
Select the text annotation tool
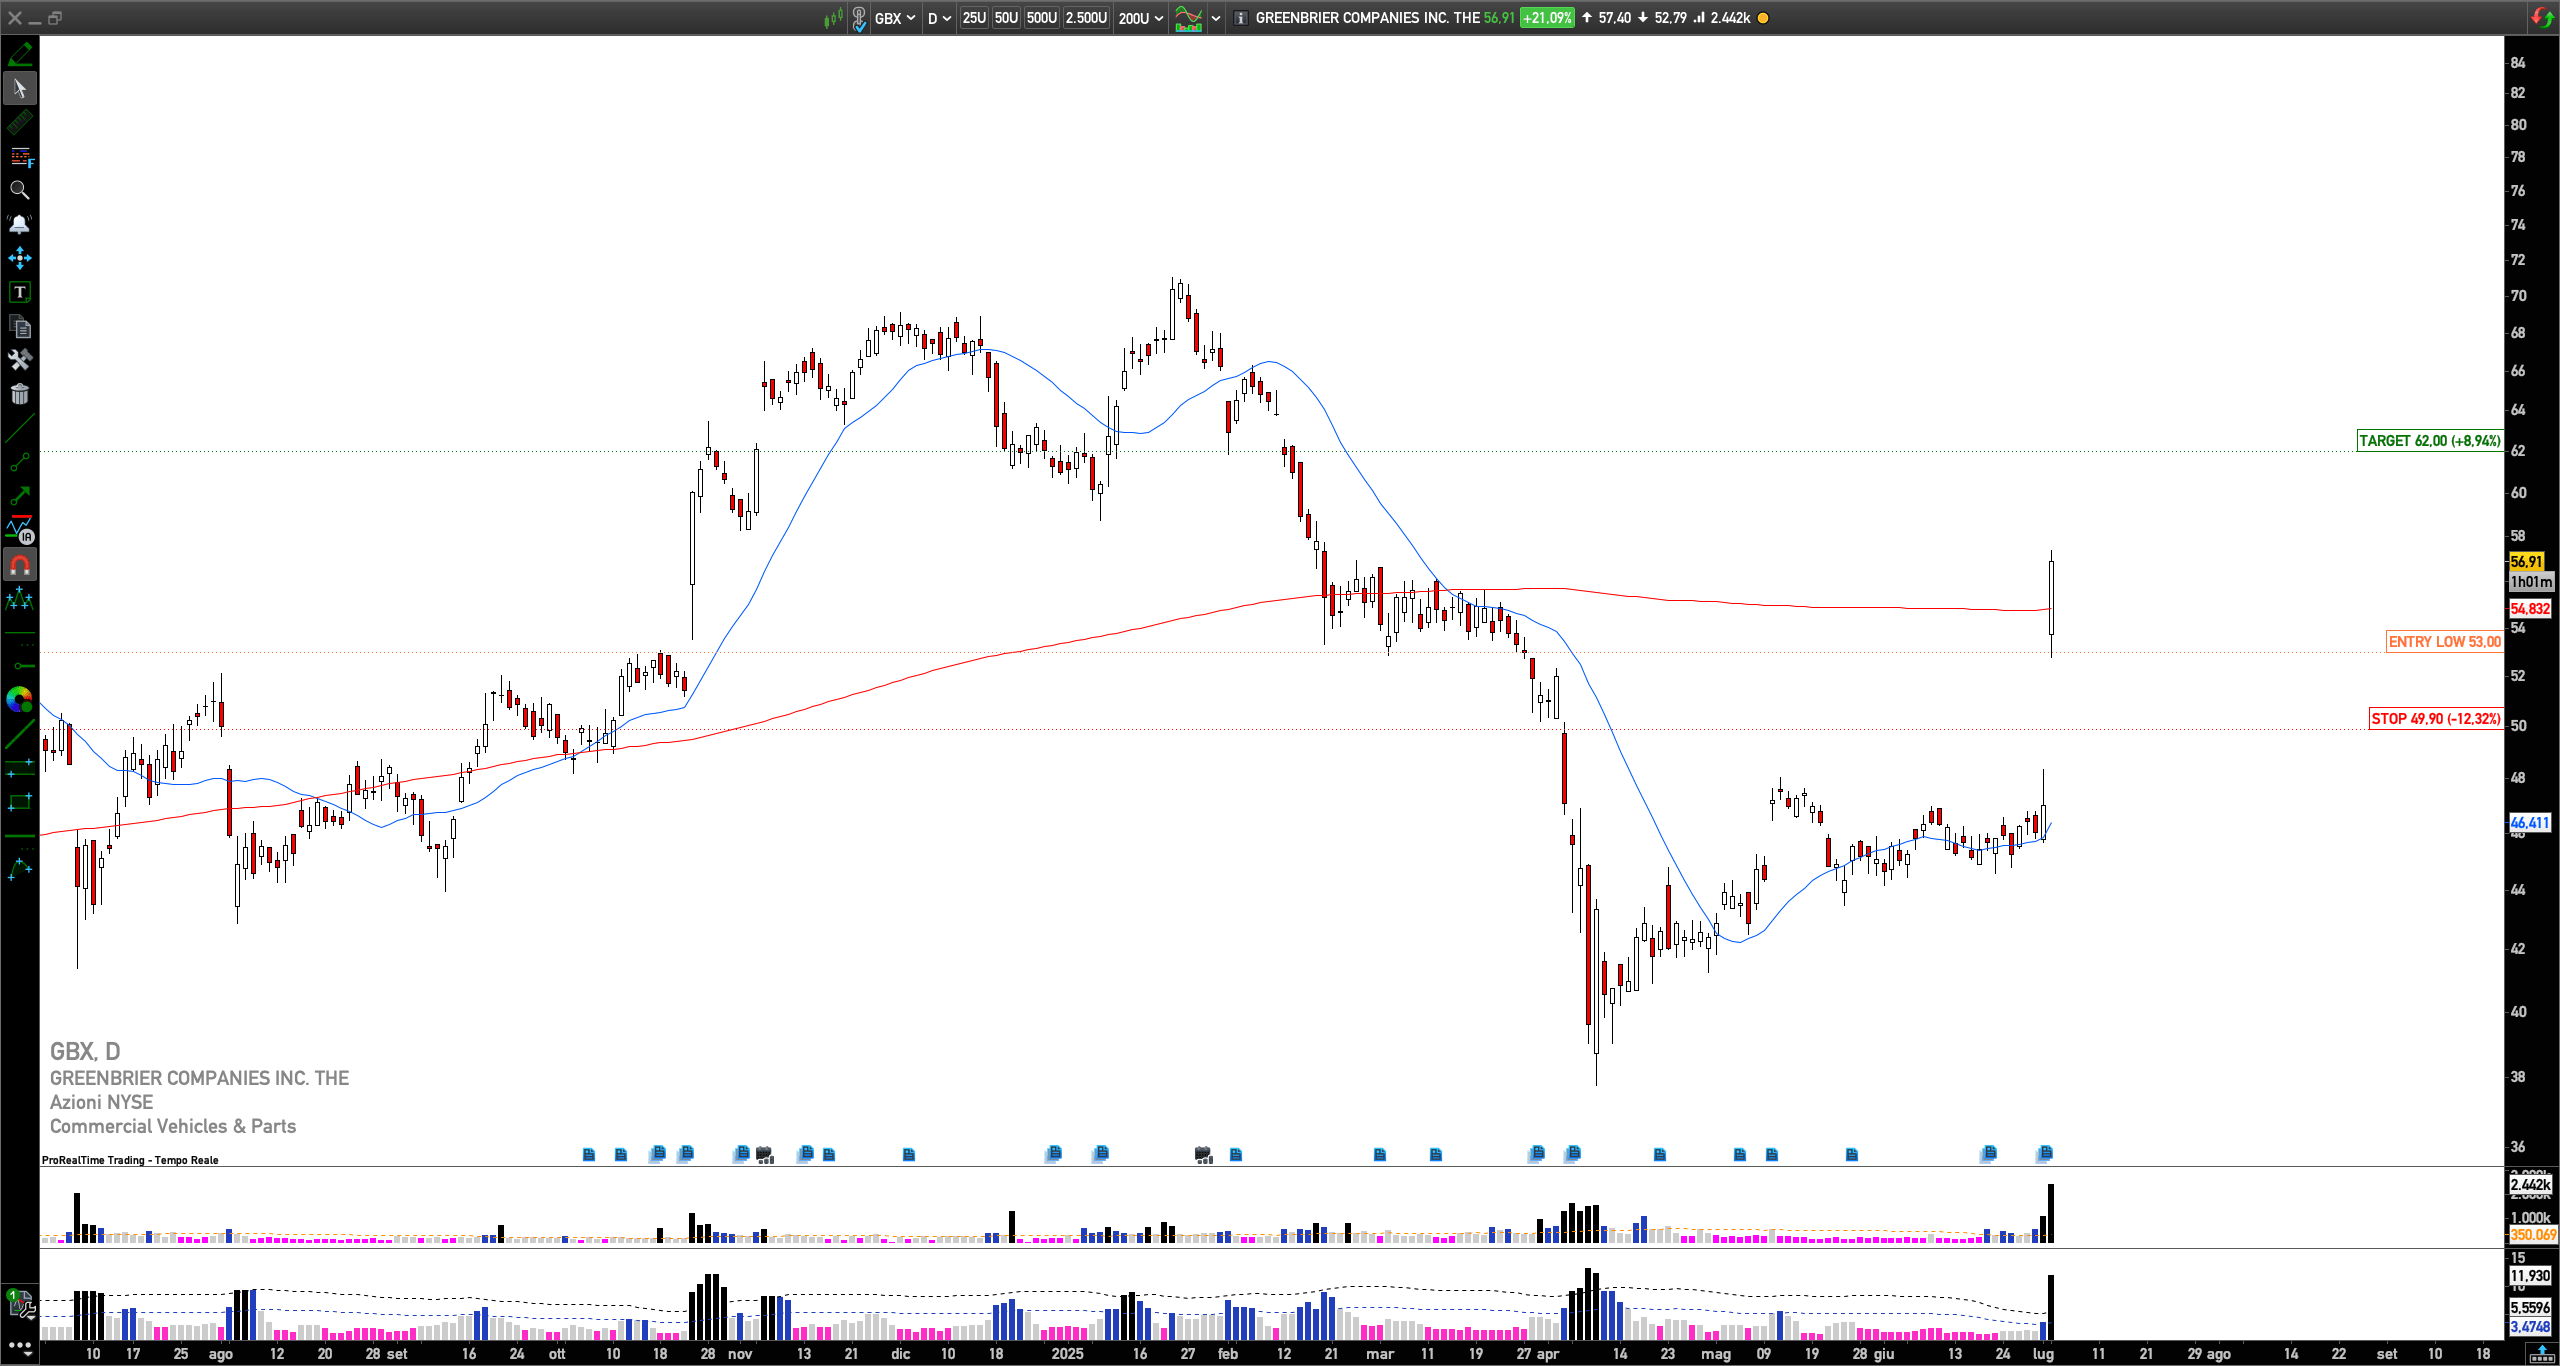(19, 292)
